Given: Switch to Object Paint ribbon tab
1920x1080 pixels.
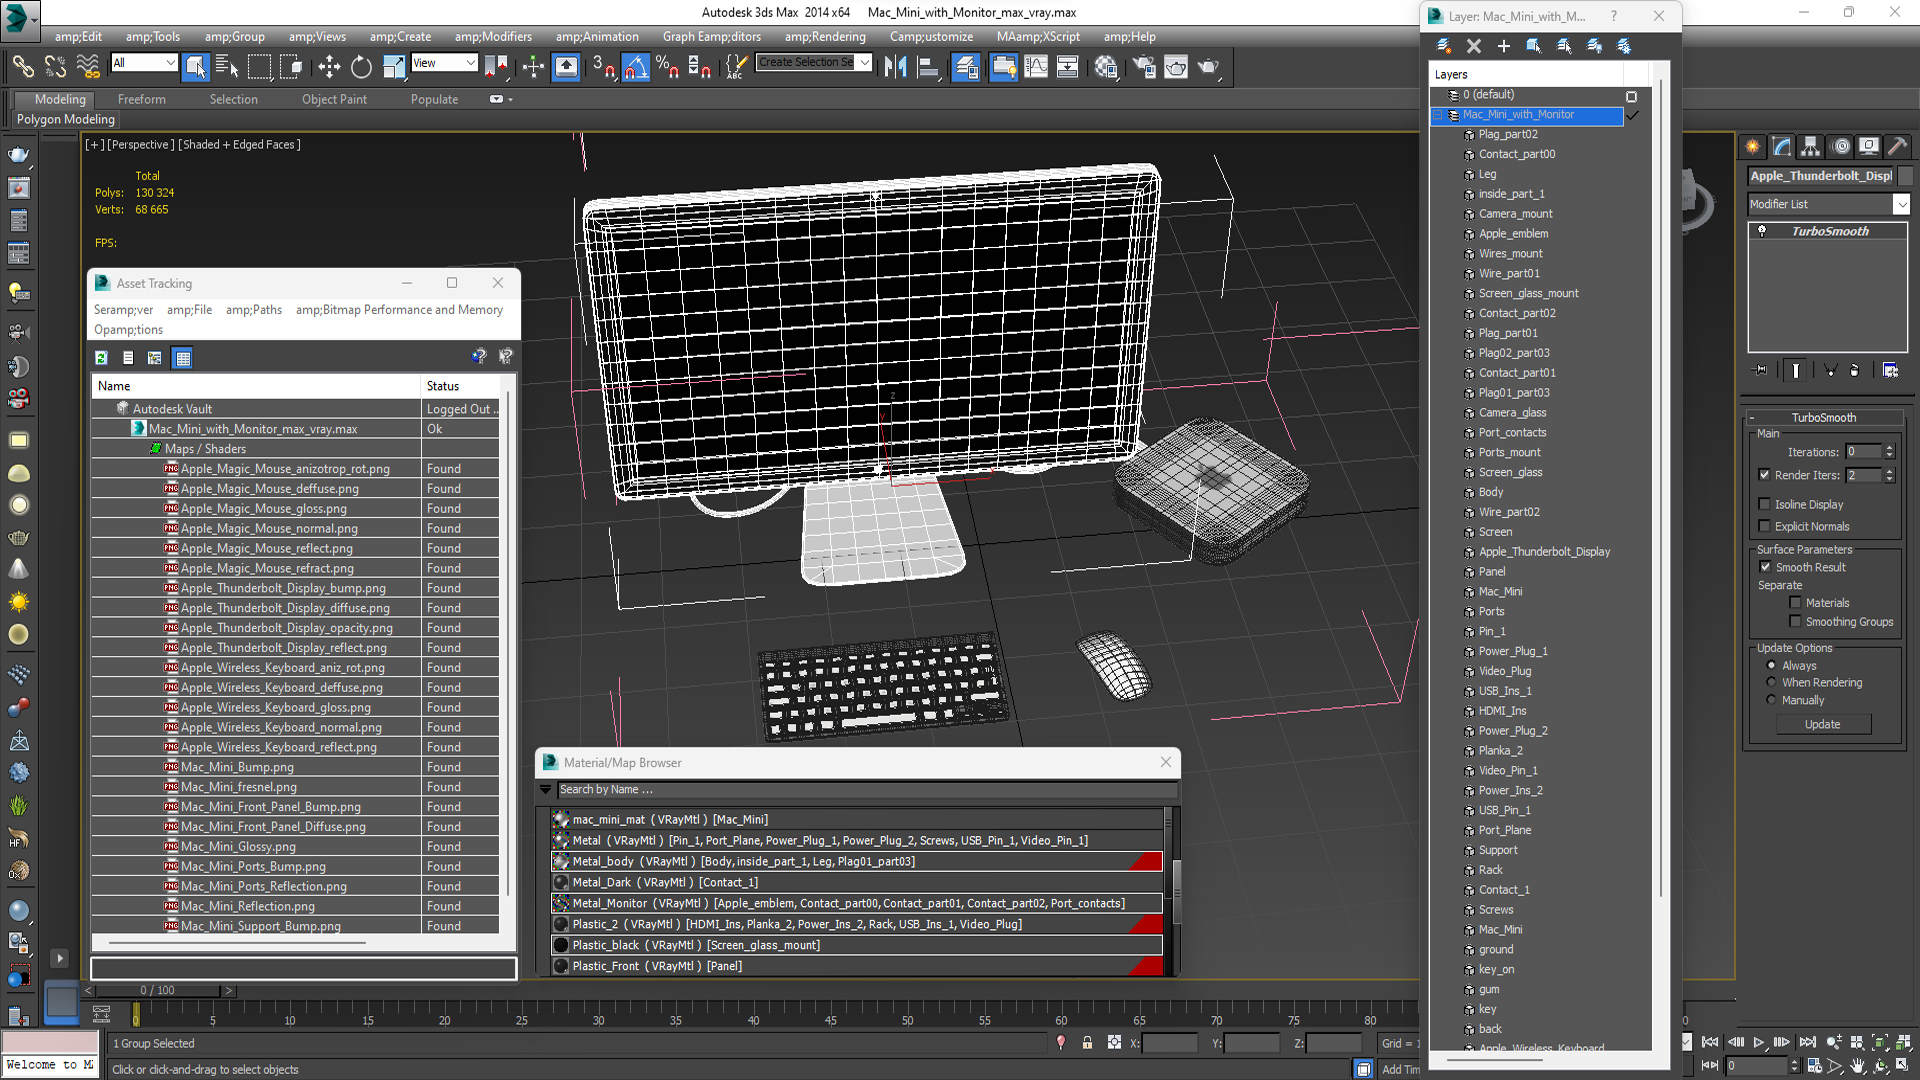Looking at the screenshot, I should coord(334,100).
